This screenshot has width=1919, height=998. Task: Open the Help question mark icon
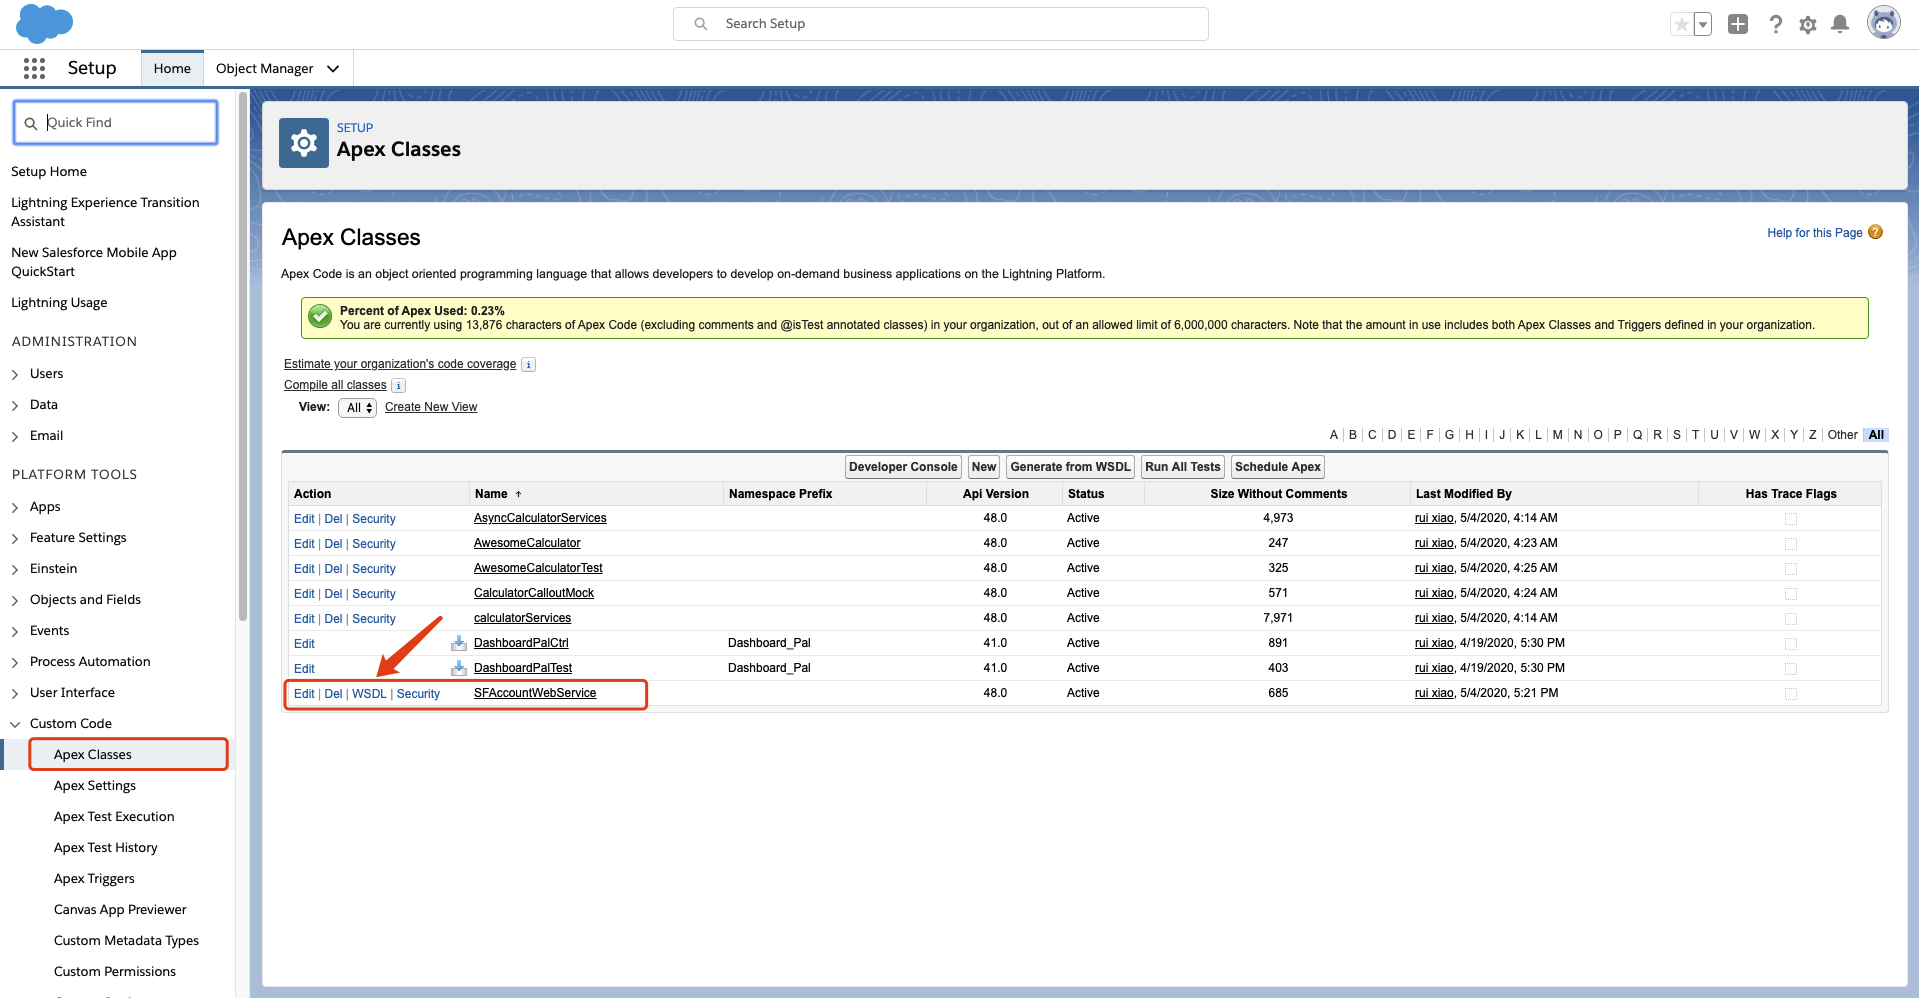[x=1776, y=23]
